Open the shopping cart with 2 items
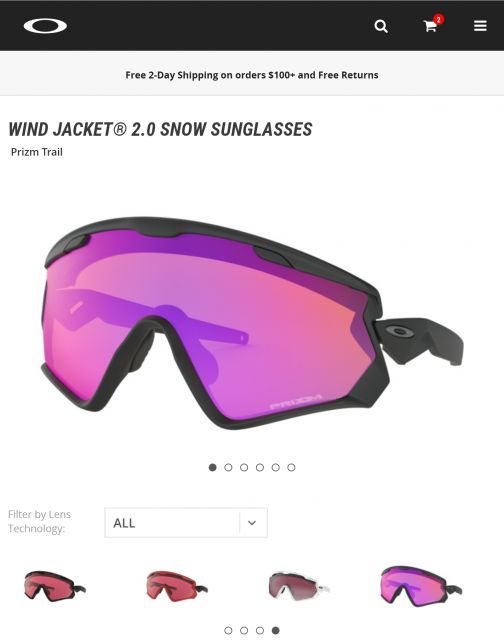 pyautogui.click(x=431, y=27)
